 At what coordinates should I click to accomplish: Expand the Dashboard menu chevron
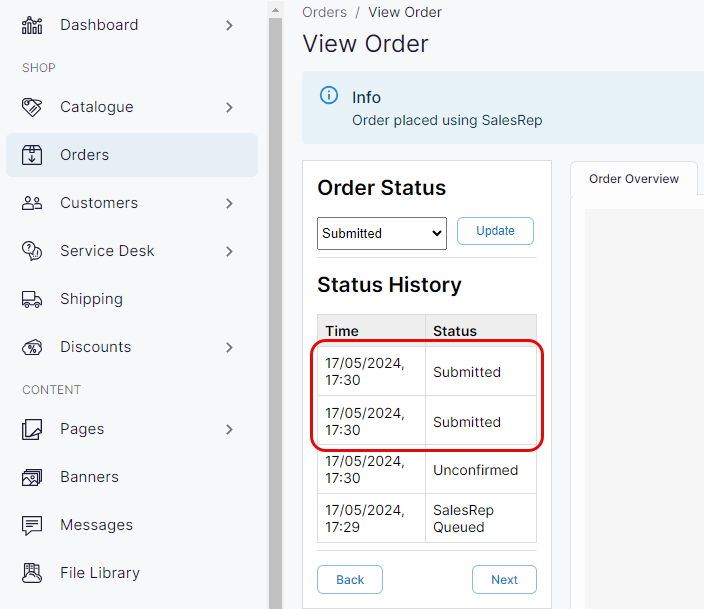pos(229,25)
